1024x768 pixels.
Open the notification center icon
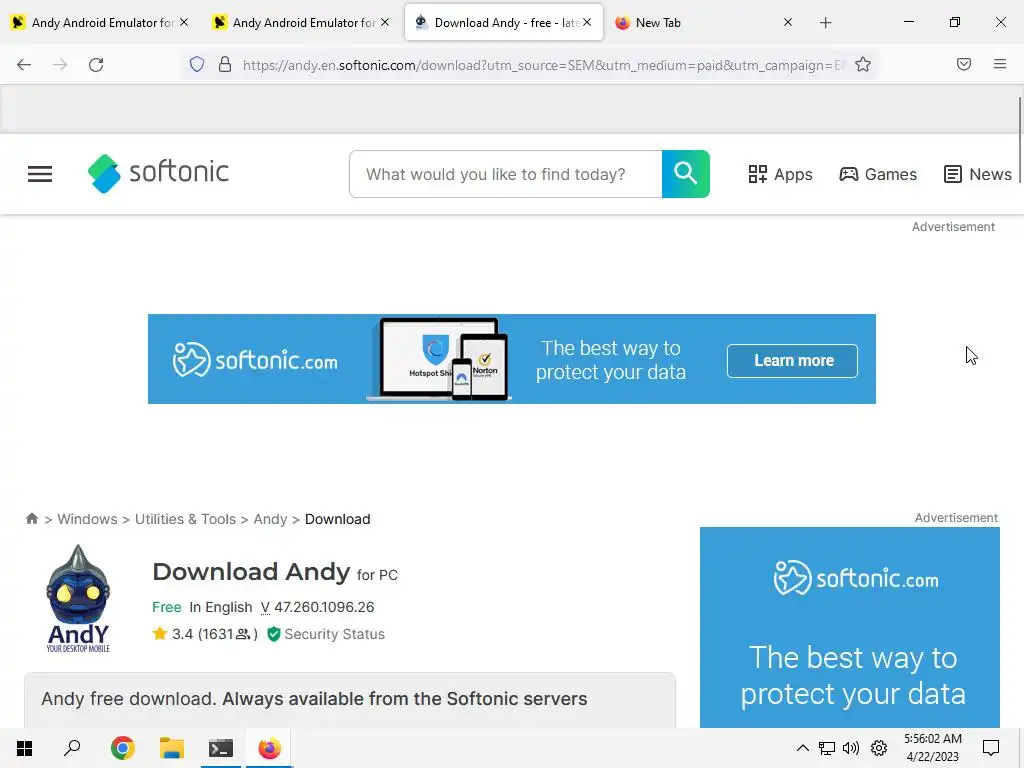pos(991,748)
